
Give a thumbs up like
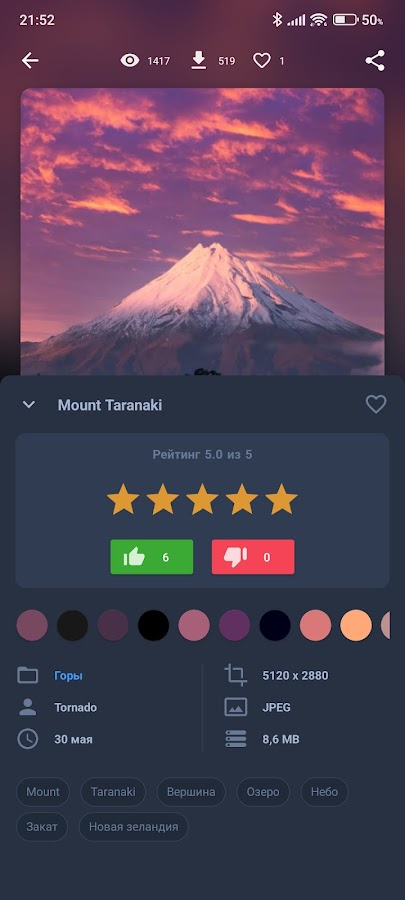151,557
